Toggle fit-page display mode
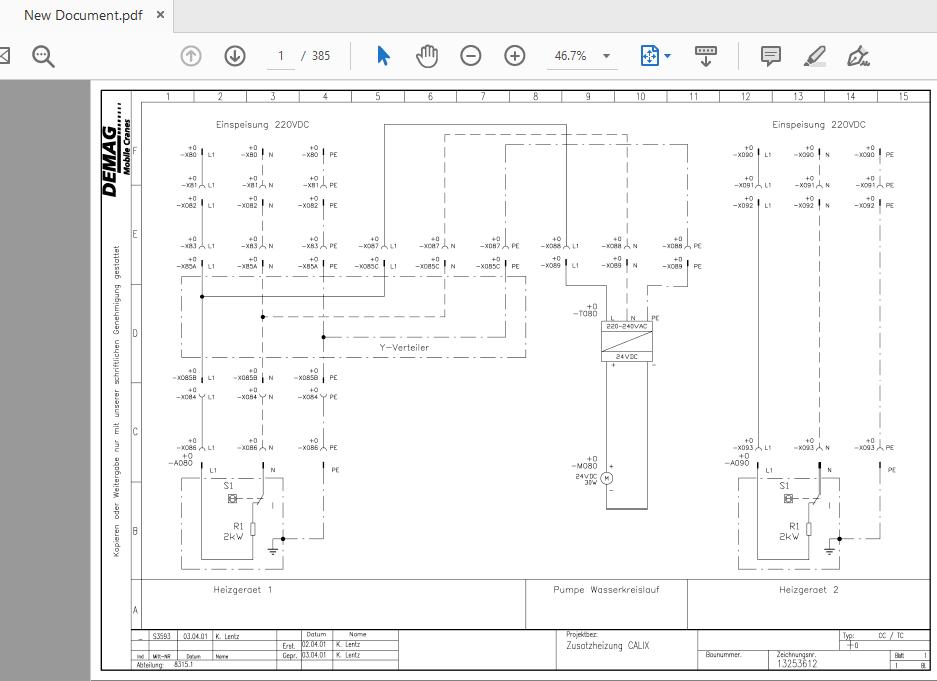937x681 pixels. click(x=649, y=56)
